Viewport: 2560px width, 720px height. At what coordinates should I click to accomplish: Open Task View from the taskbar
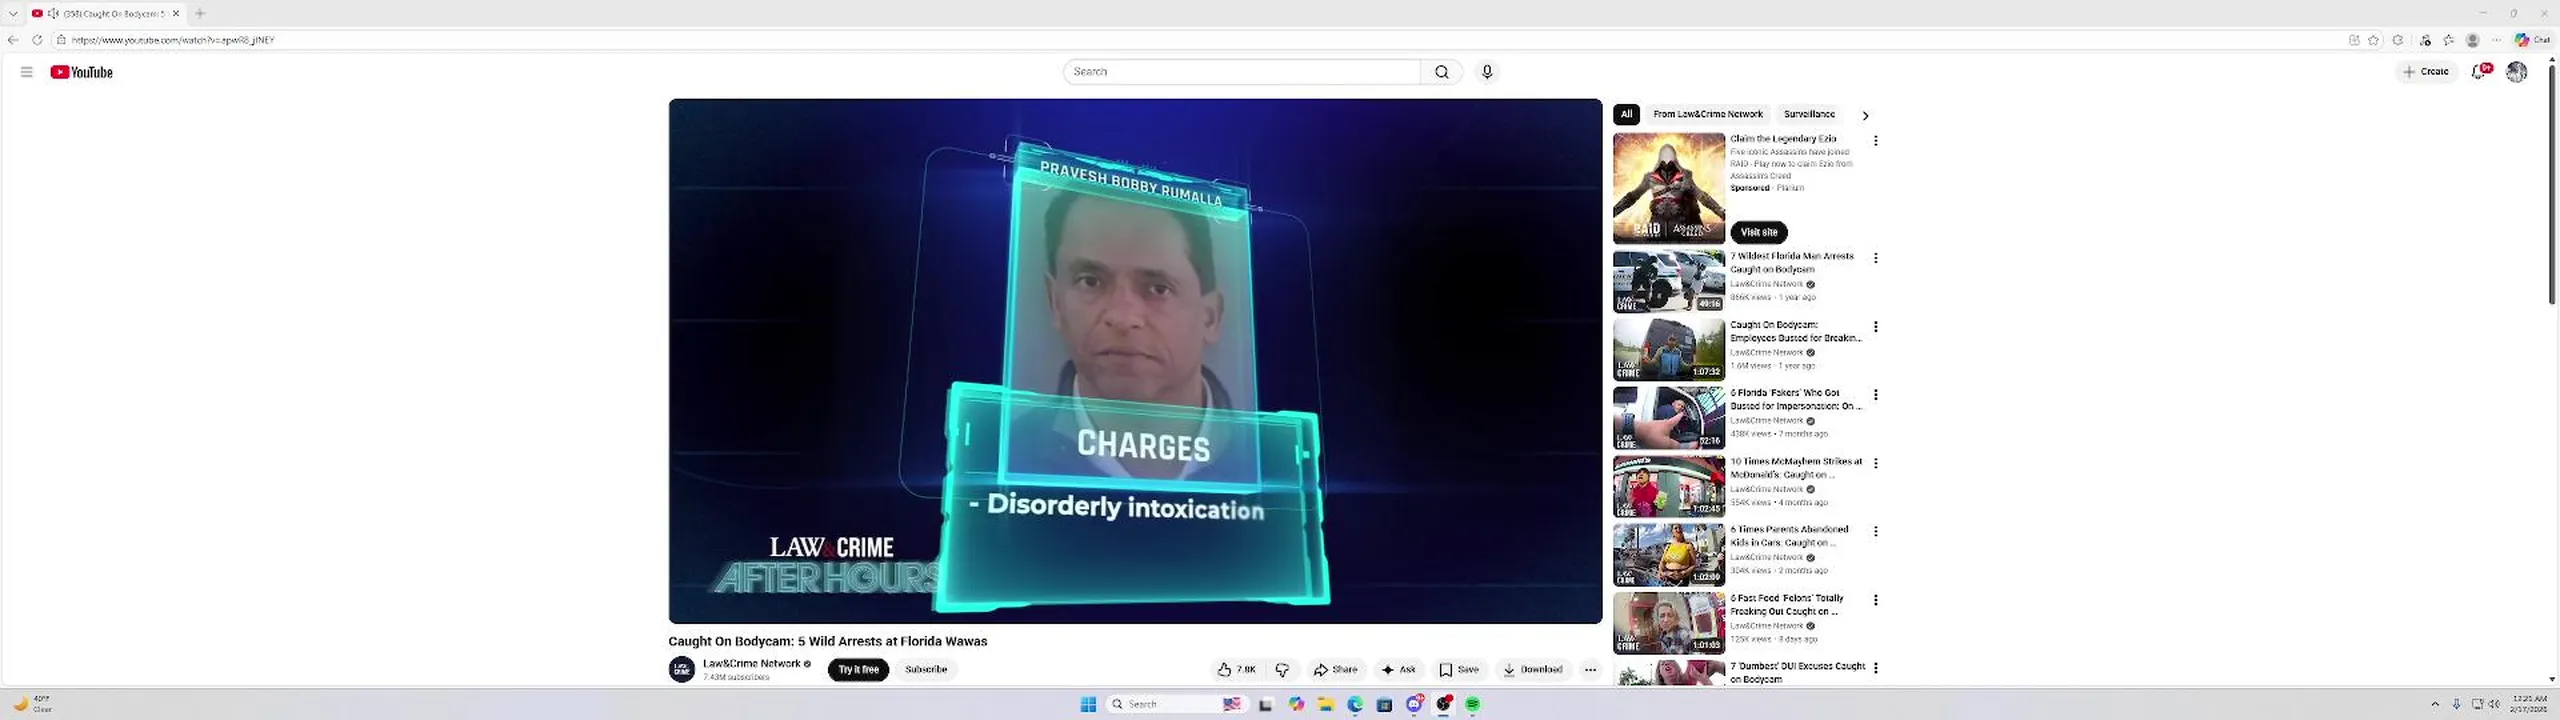point(1265,704)
